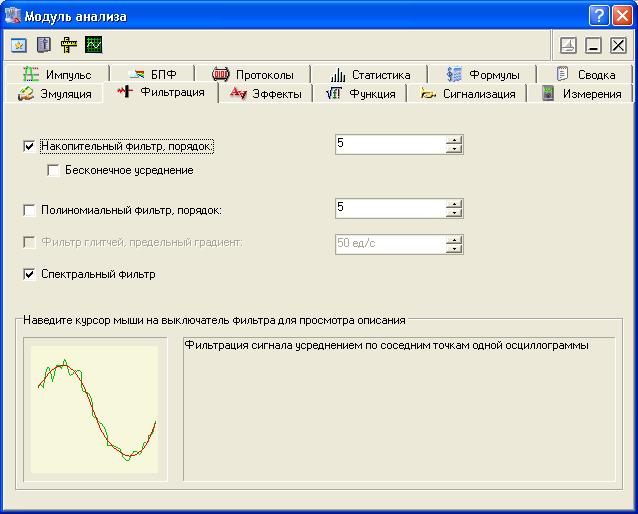Enable the Полиномиальный фильтр checkbox
This screenshot has width=638, height=514.
click(x=29, y=210)
